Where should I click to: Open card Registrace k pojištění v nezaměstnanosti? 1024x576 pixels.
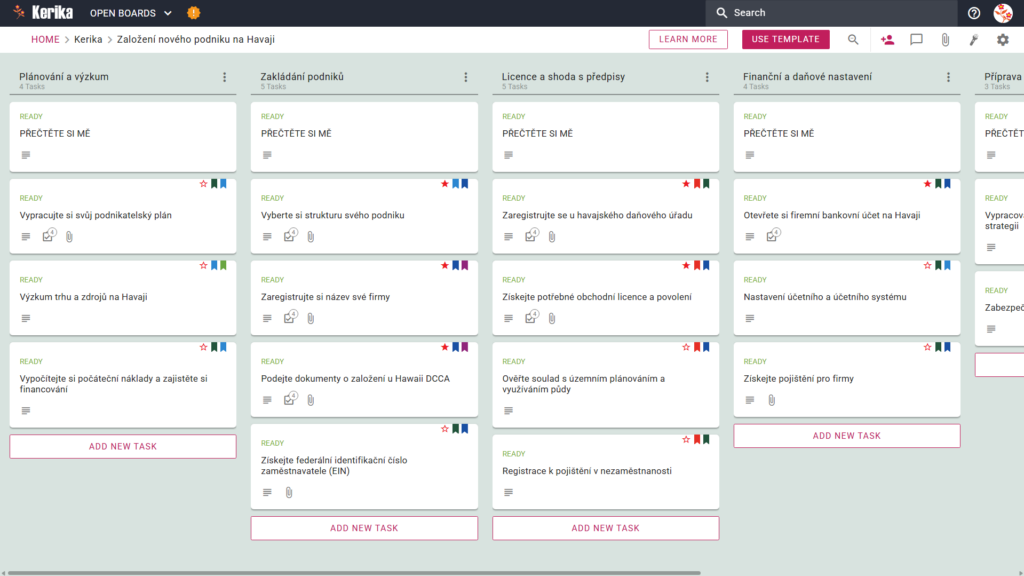[605, 472]
